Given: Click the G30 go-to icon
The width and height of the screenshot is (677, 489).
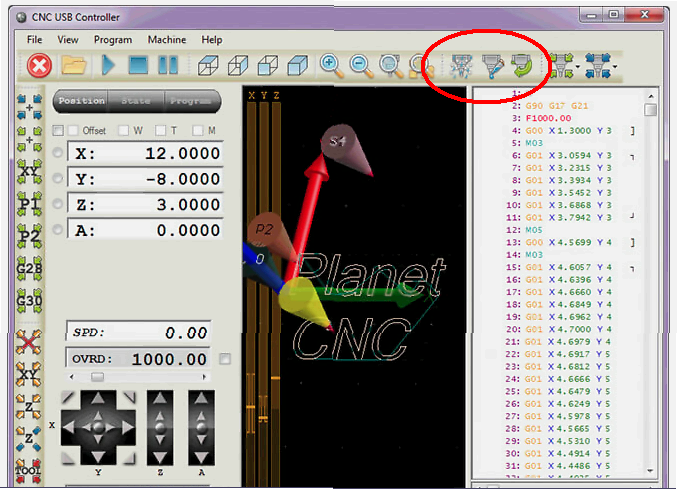Looking at the screenshot, I should point(29,301).
